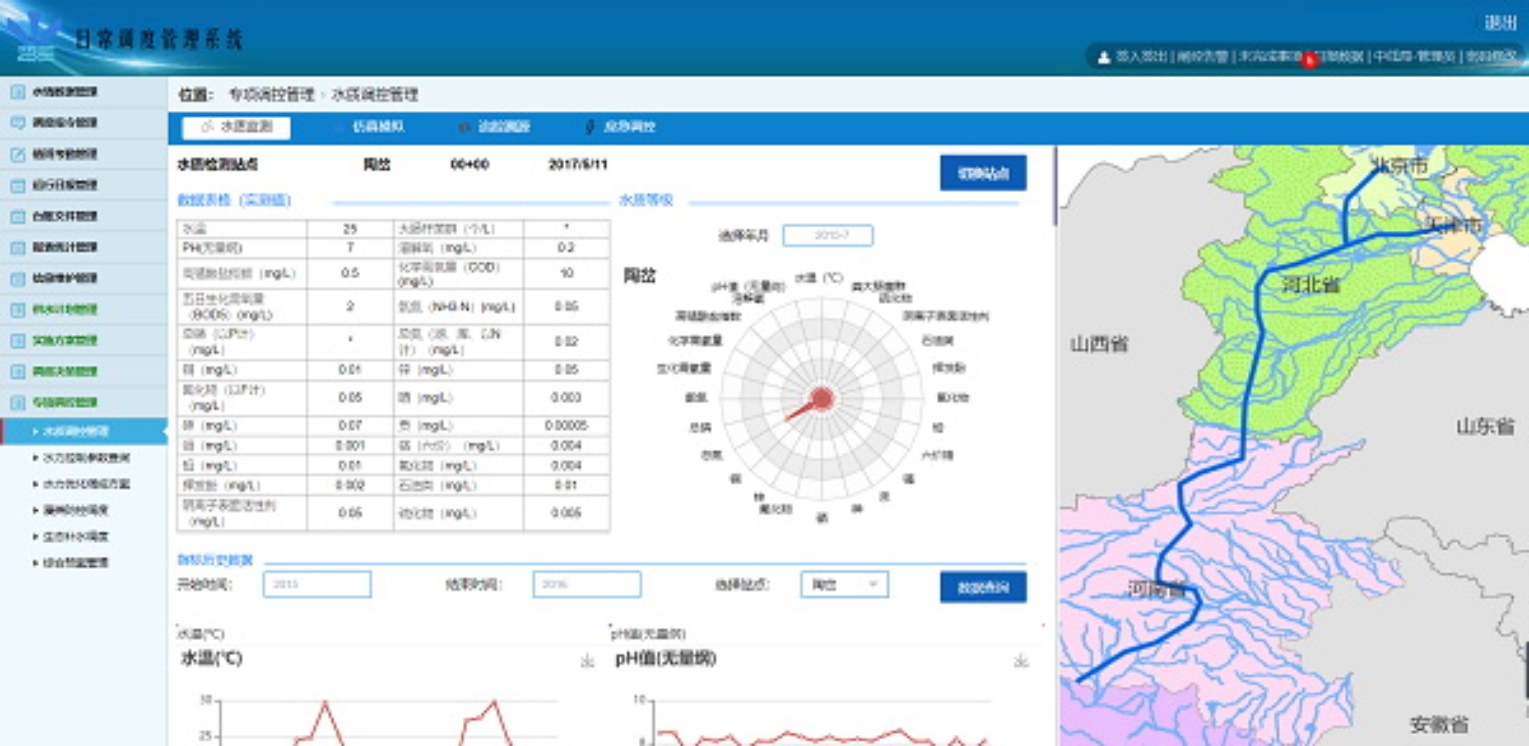
Task: Click the 运行日报管理 sidebar icon
Action: tap(18, 185)
